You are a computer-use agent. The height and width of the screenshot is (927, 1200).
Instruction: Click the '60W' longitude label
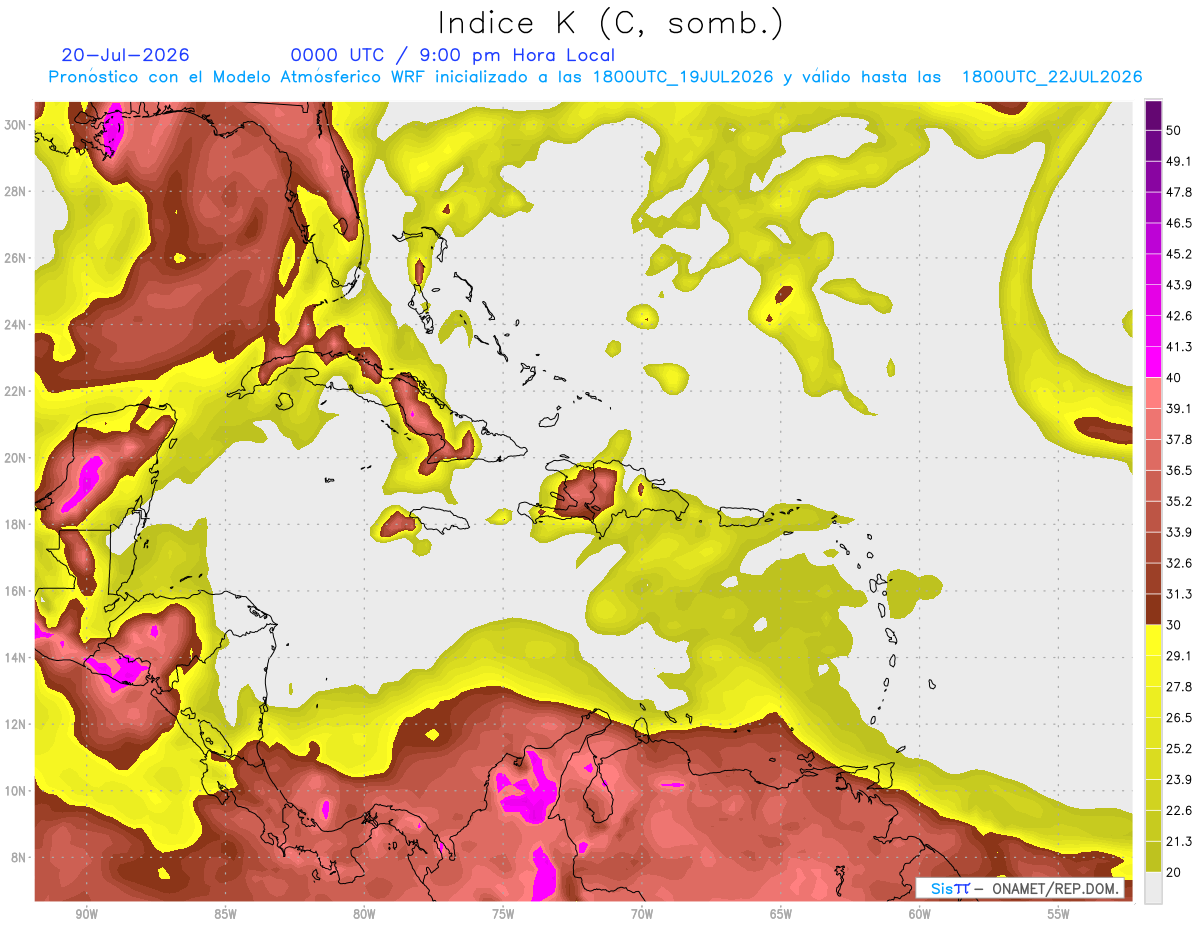[920, 914]
